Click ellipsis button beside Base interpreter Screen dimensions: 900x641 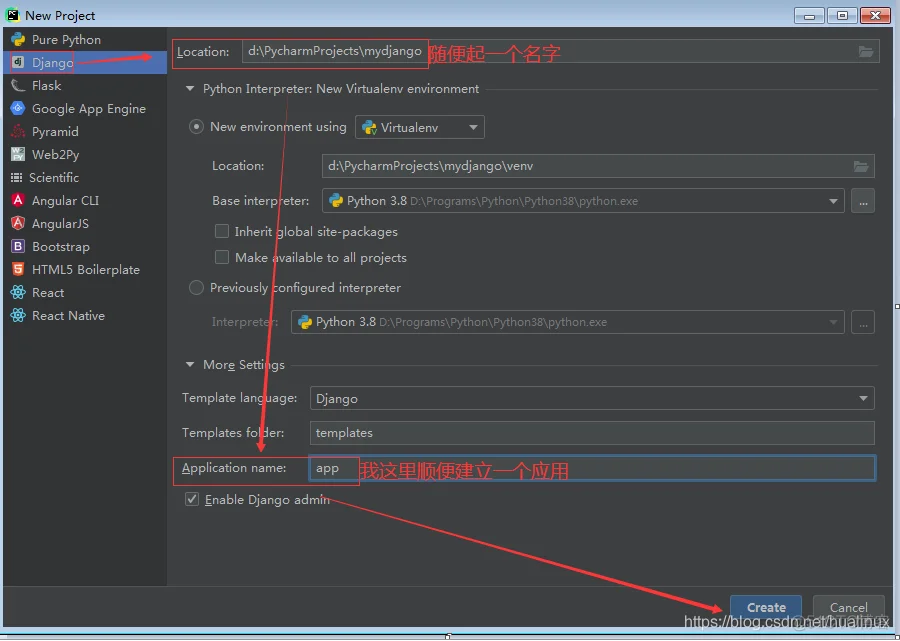[x=863, y=201]
